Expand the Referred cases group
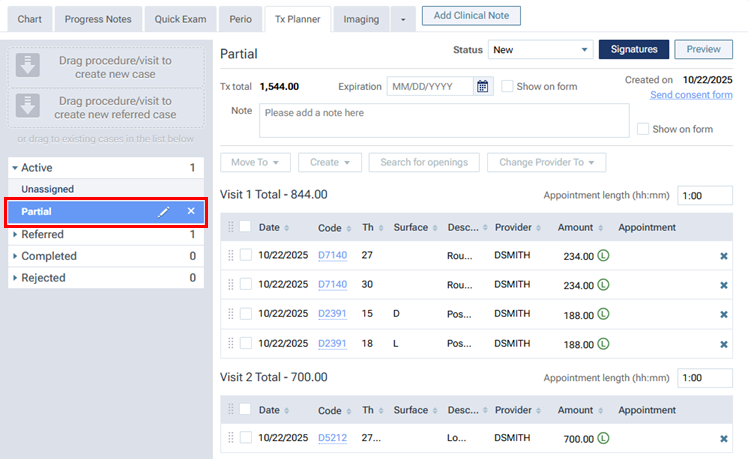Viewport: 748px width, 459px height. (15, 235)
